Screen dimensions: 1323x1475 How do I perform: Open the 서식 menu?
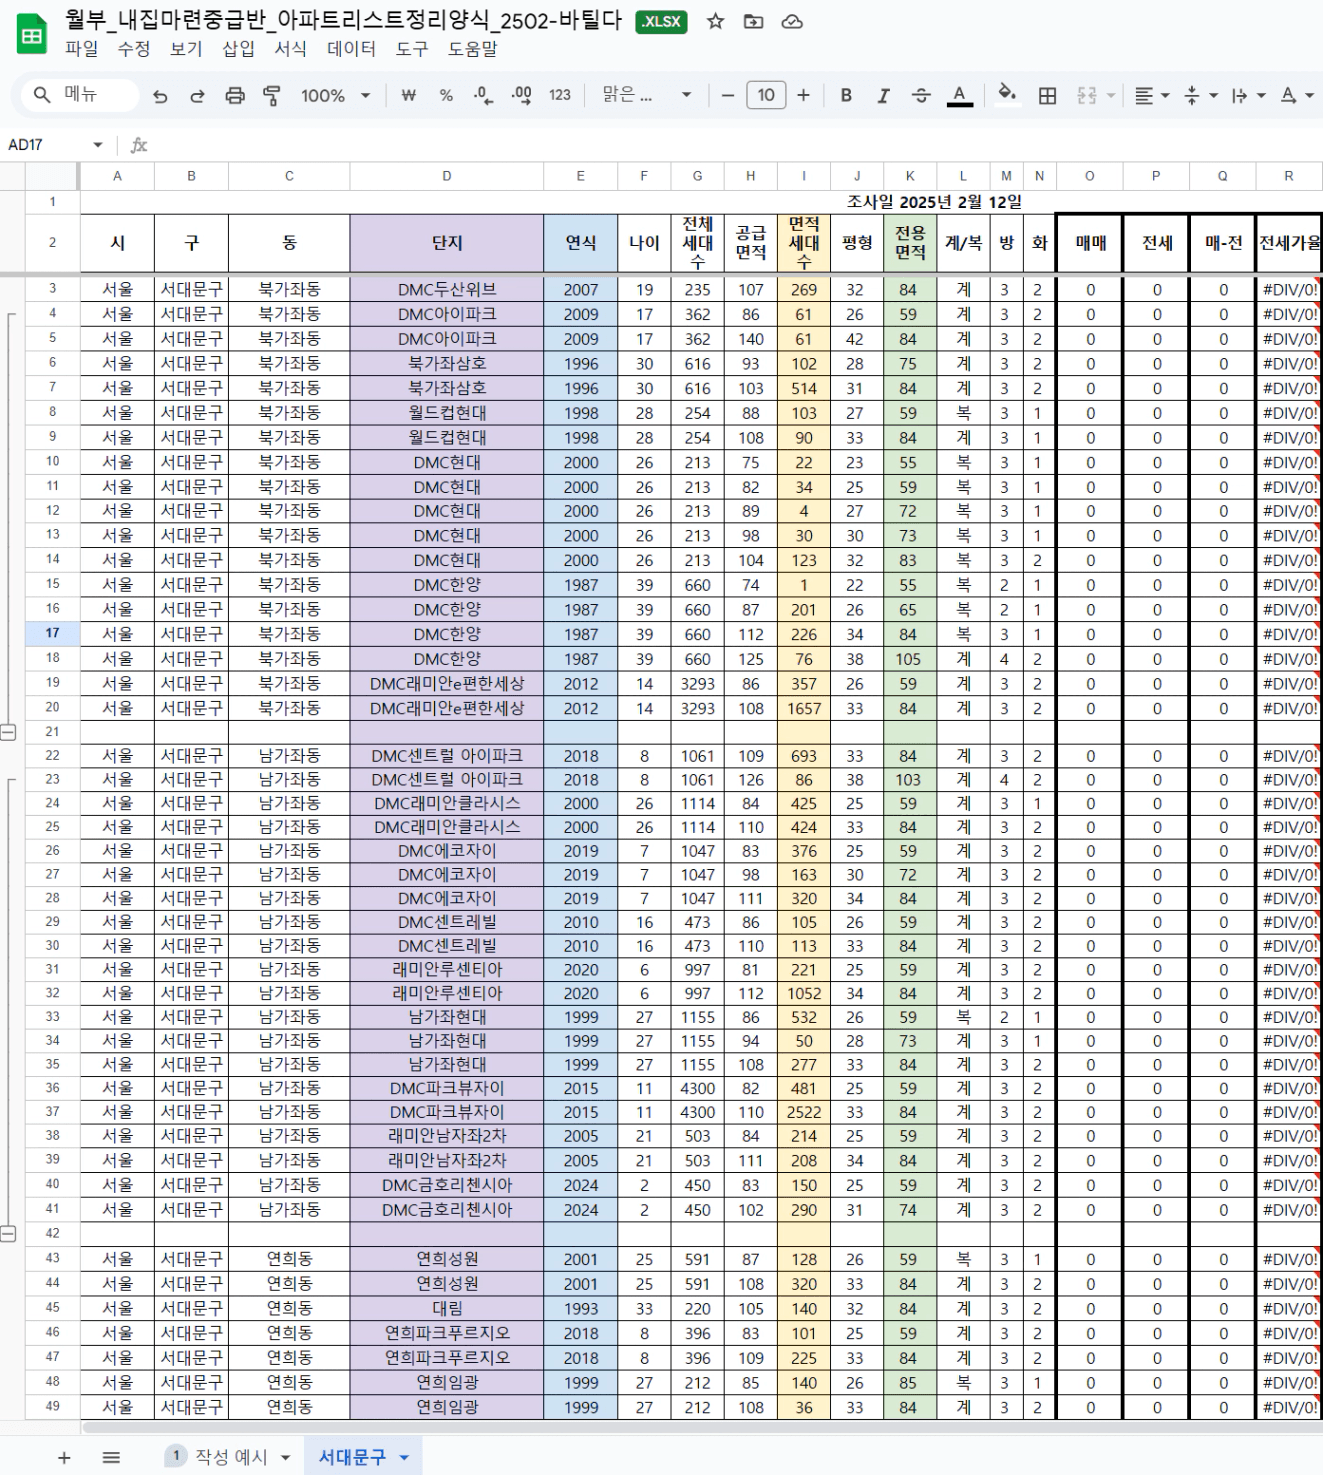(290, 49)
